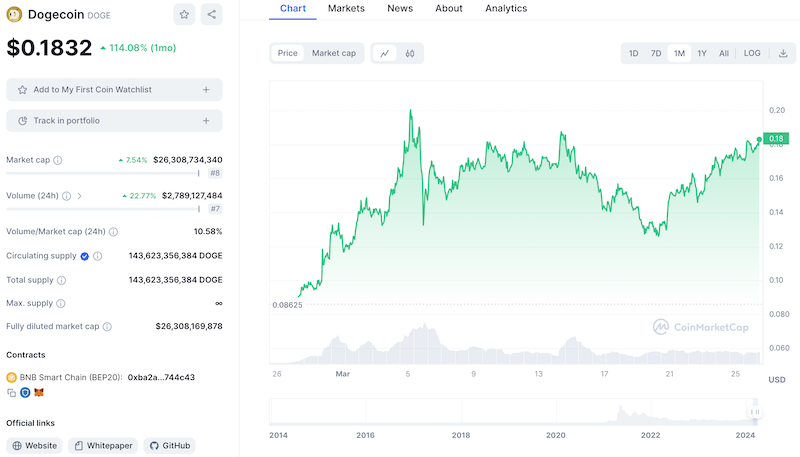Open the About tab

click(x=449, y=9)
